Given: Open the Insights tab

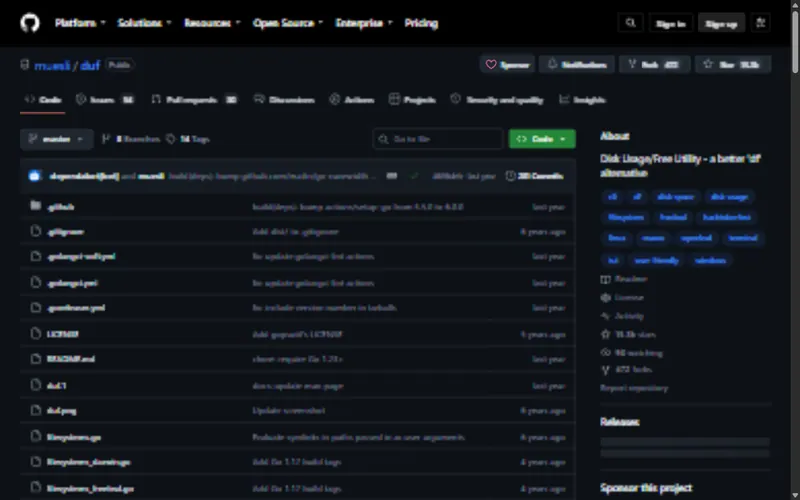Looking at the screenshot, I should click(582, 99).
